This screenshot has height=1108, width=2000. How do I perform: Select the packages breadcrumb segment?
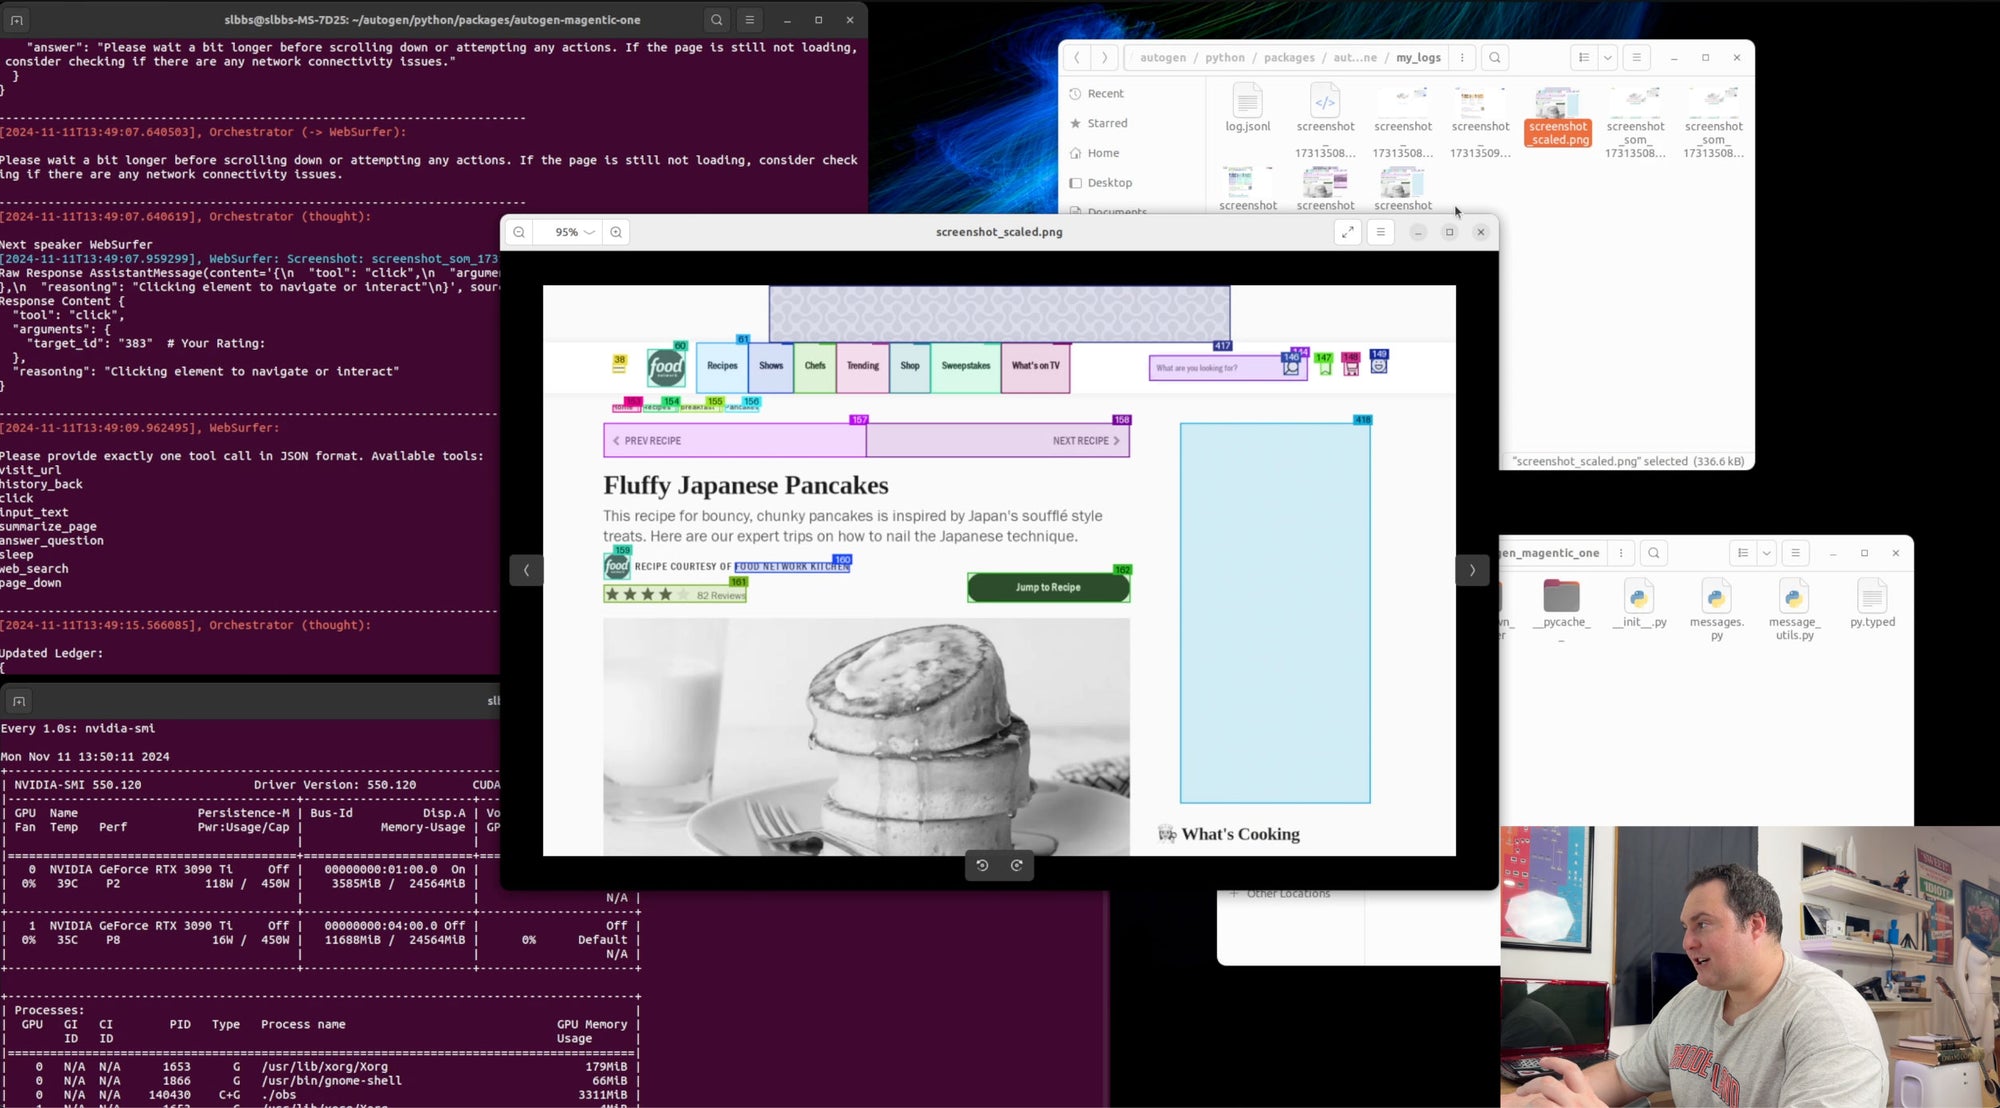tap(1289, 58)
